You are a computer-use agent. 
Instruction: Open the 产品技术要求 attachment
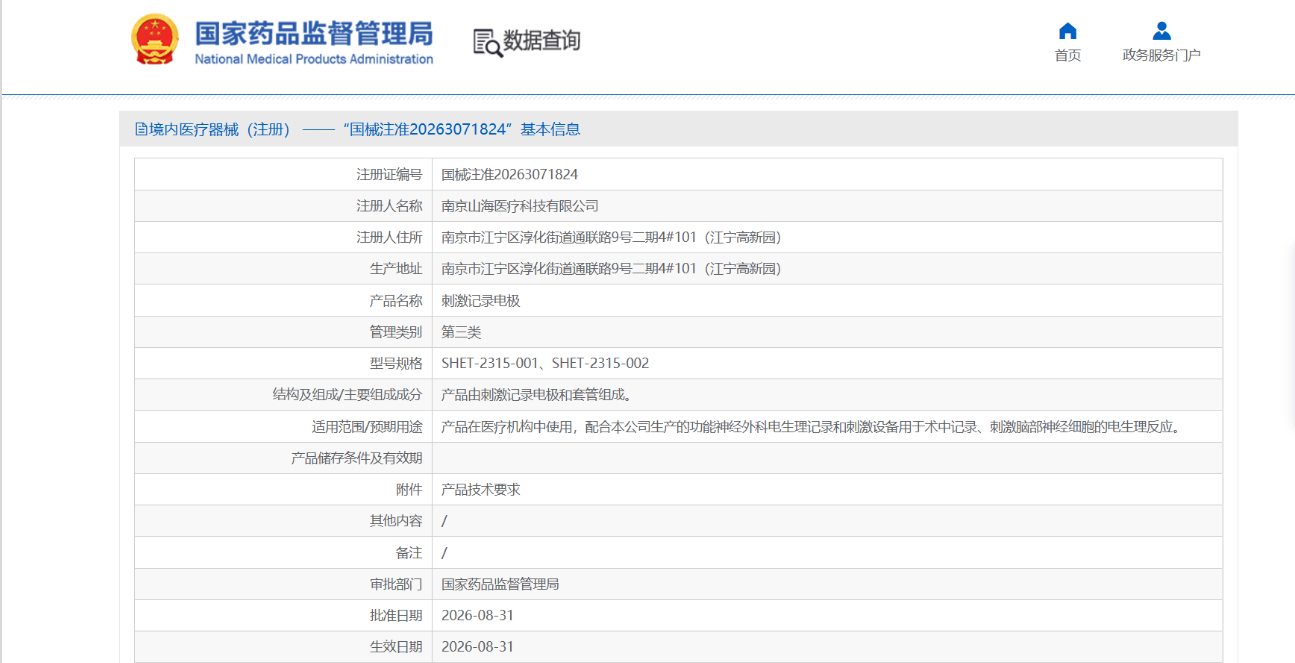click(x=481, y=490)
